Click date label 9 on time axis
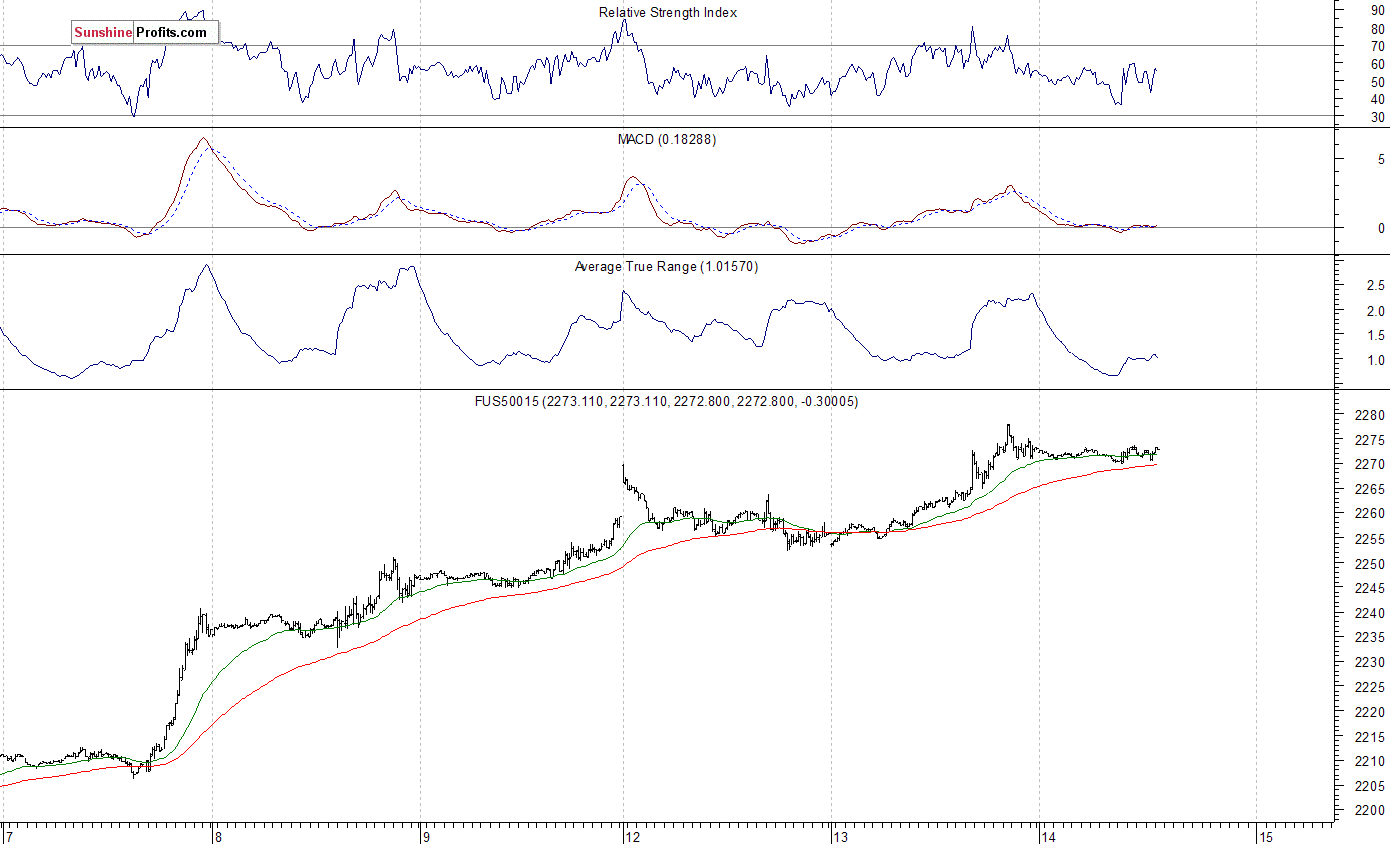Screen dimensions: 1390x844 (425, 836)
